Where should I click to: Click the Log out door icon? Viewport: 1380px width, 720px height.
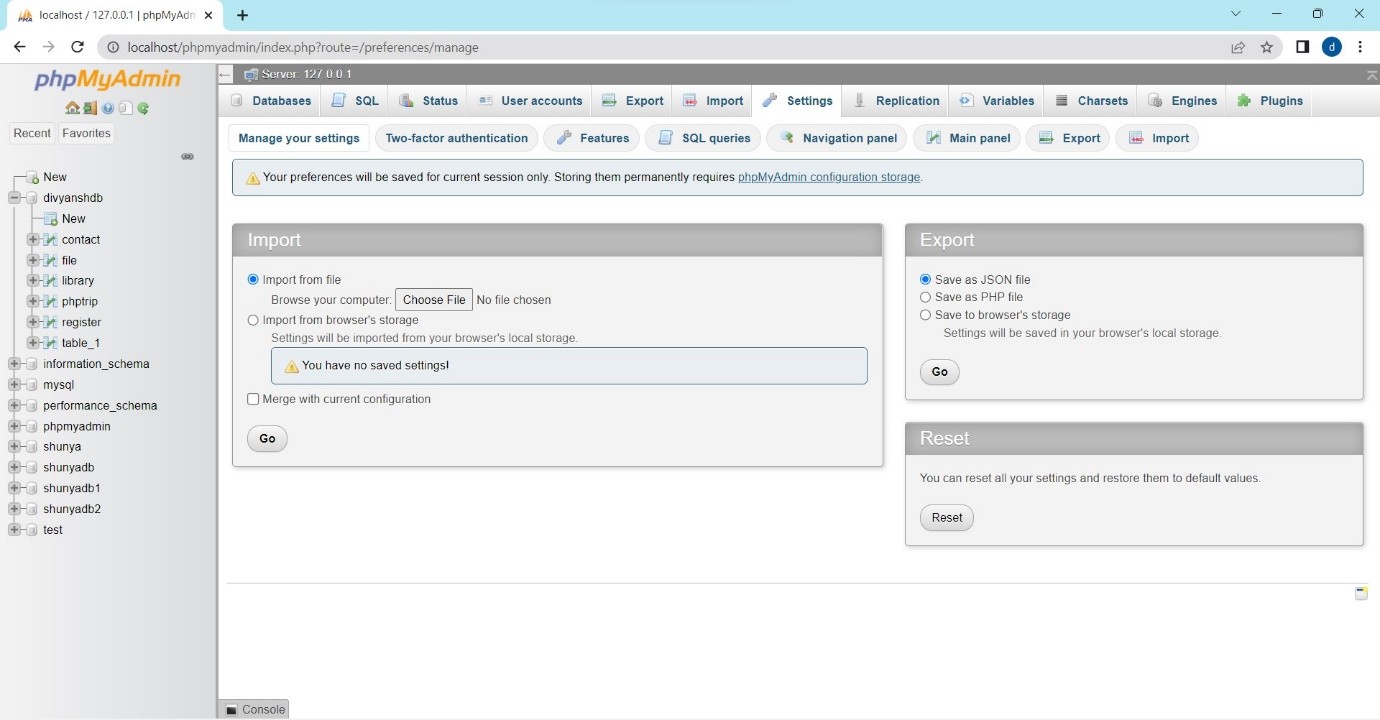tap(90, 108)
